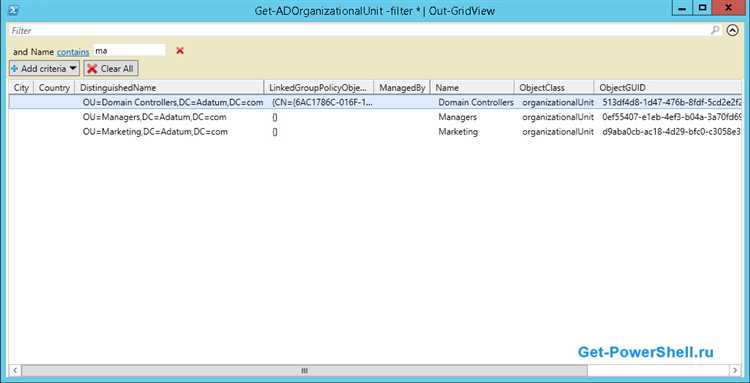The height and width of the screenshot is (383, 750).
Task: Click in the Filter text box
Action: pyautogui.click(x=360, y=31)
